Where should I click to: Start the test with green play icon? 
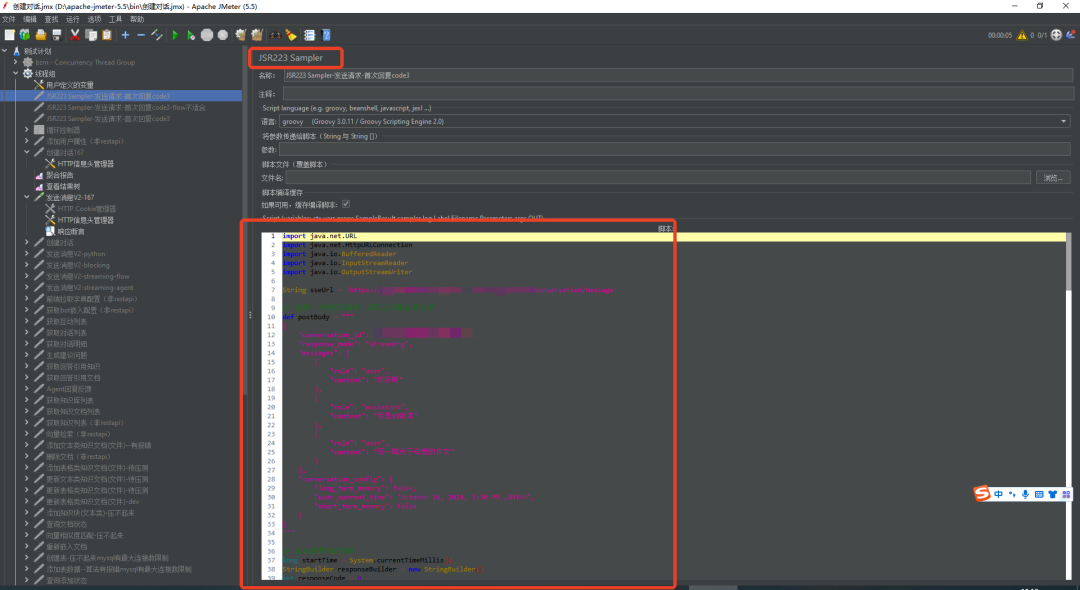coord(175,35)
